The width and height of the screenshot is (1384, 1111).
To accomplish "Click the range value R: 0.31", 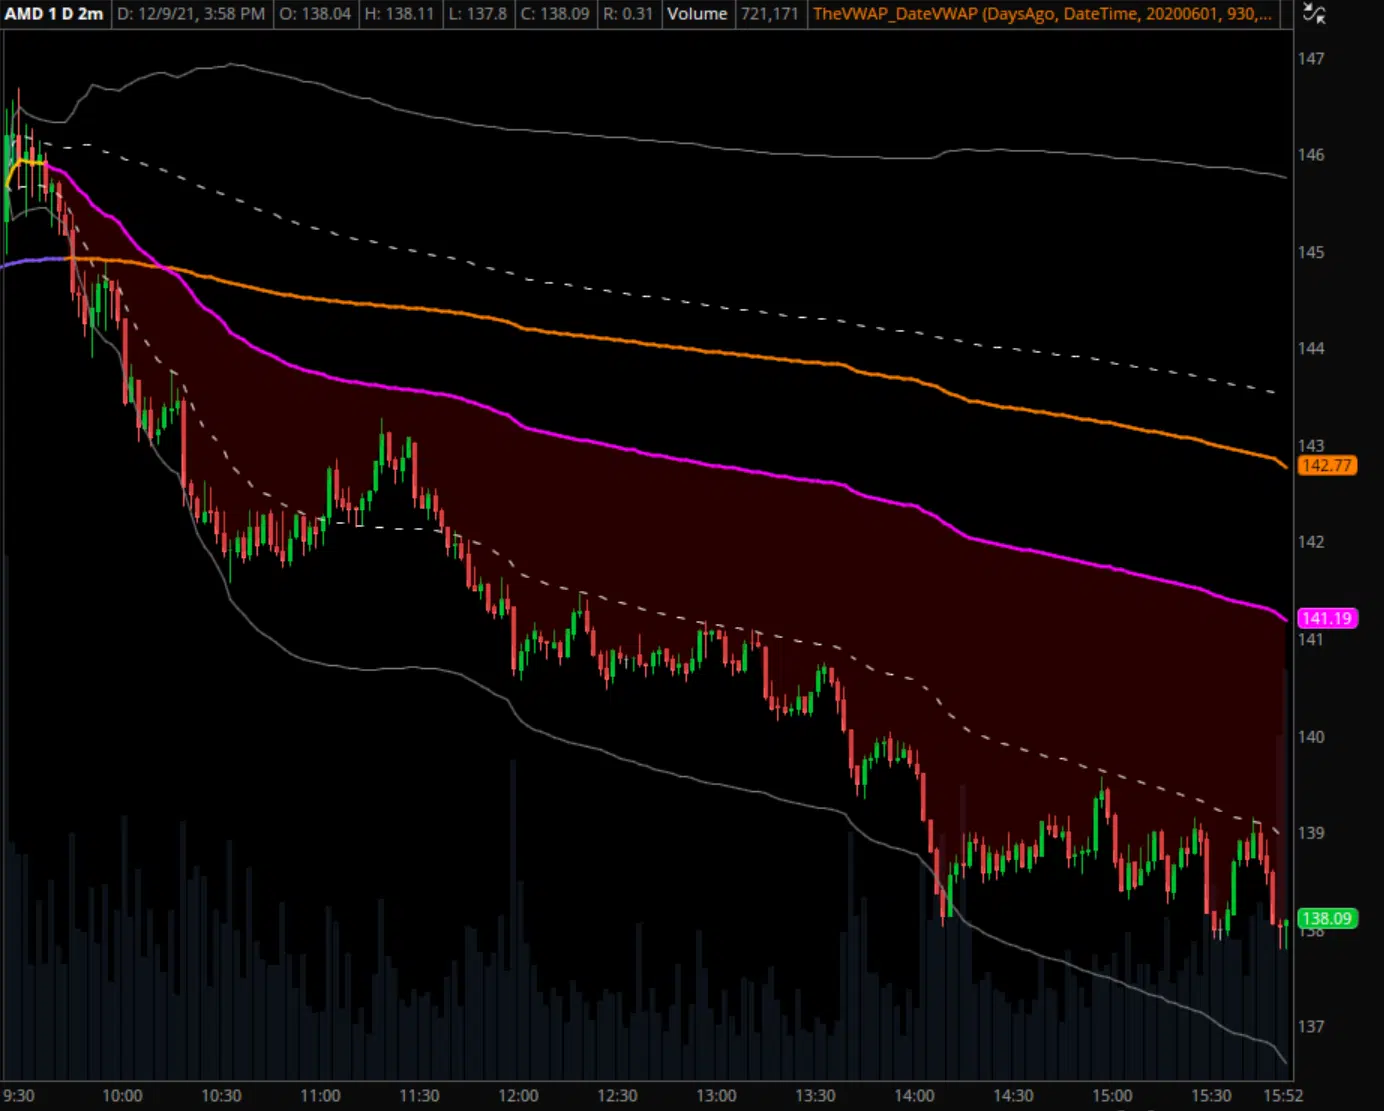I will click(628, 14).
